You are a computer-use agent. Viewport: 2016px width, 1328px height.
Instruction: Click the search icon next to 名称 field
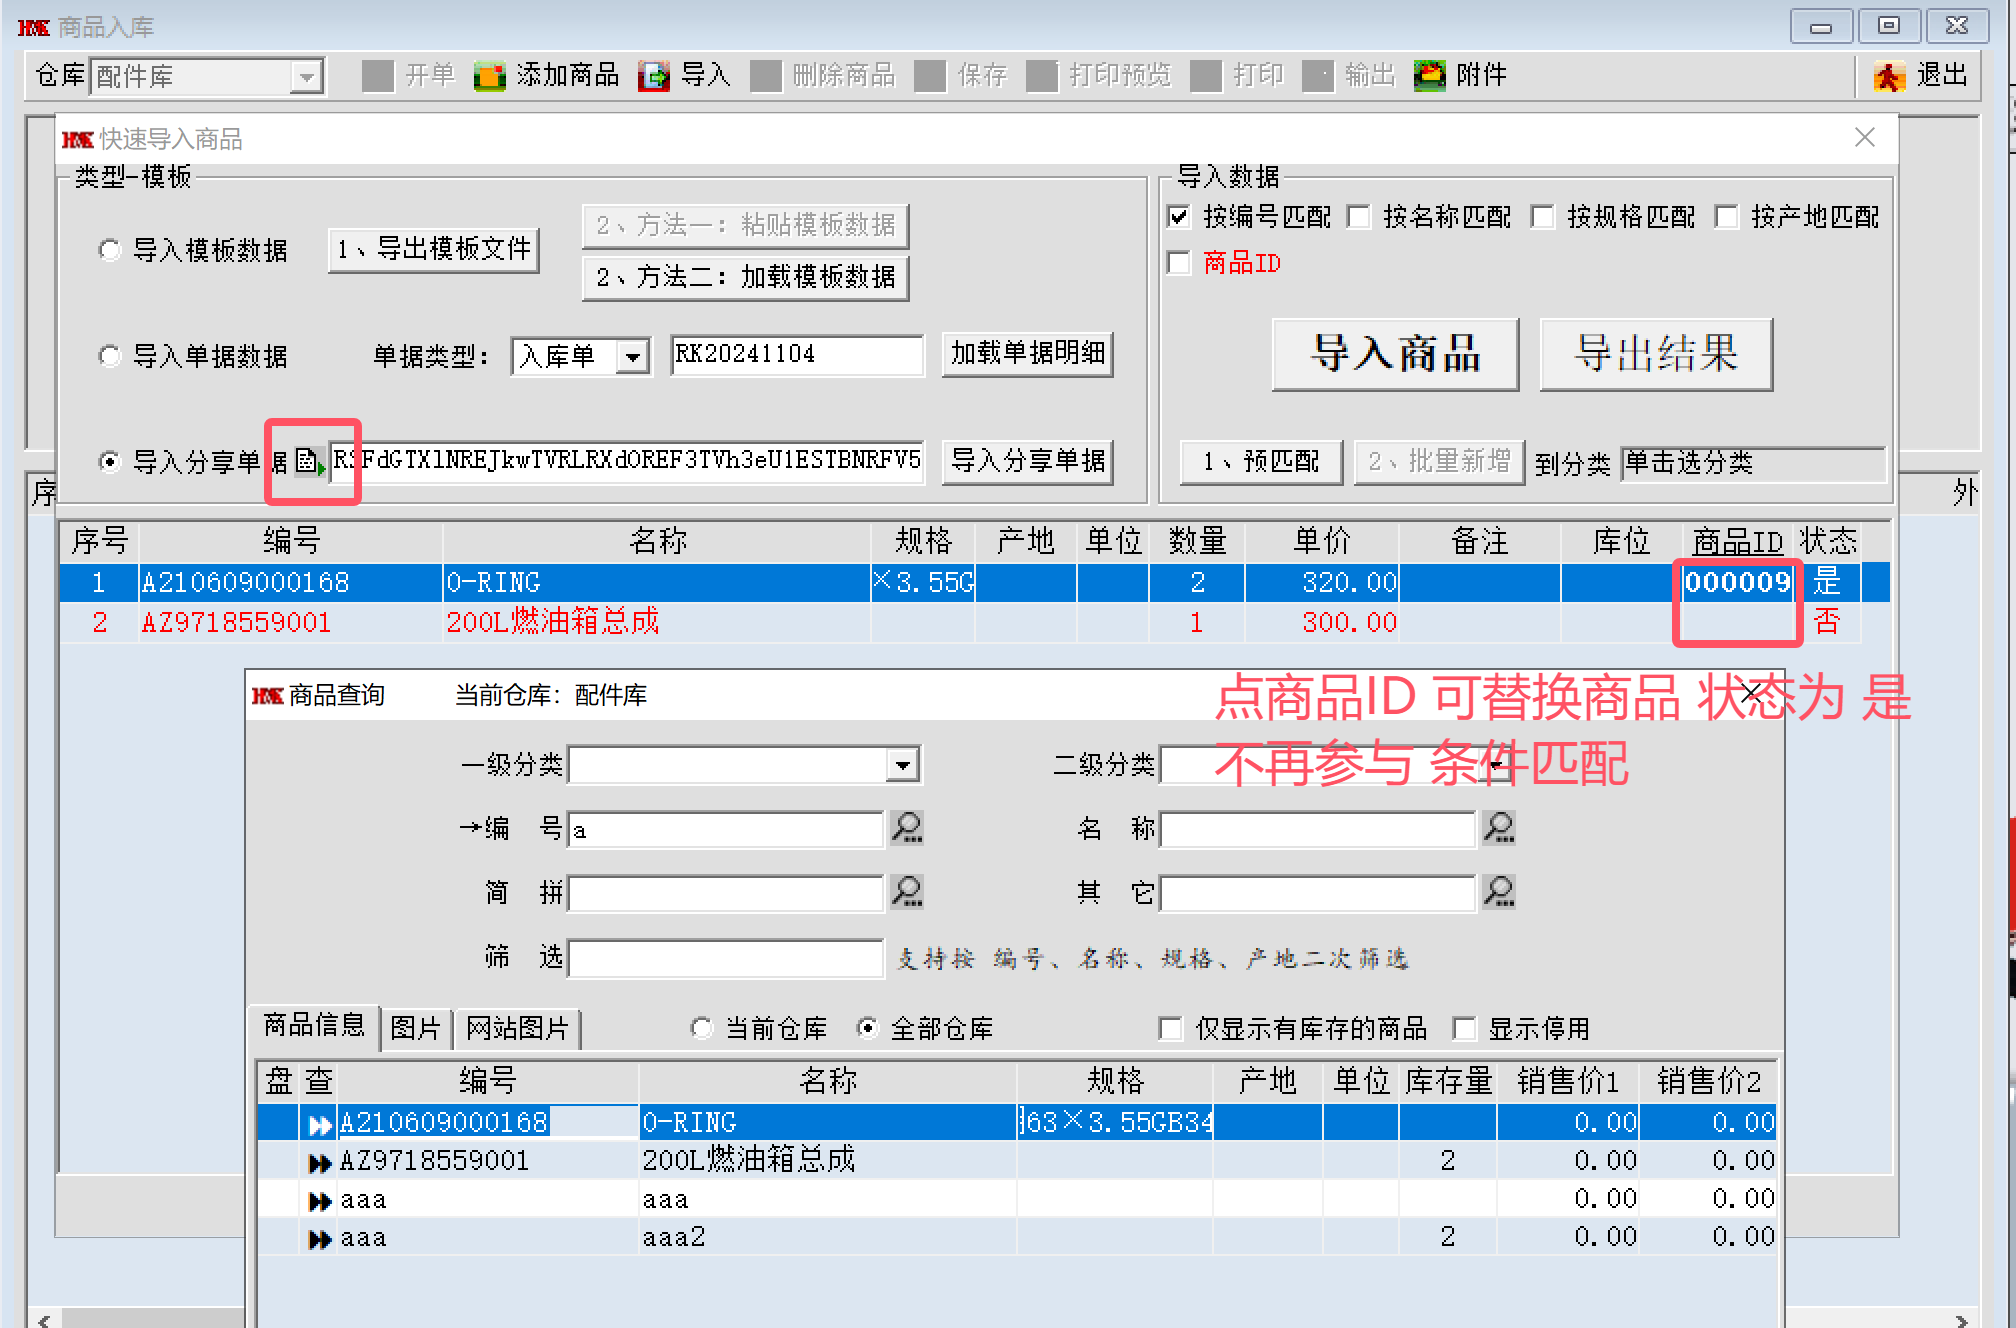coord(1499,828)
